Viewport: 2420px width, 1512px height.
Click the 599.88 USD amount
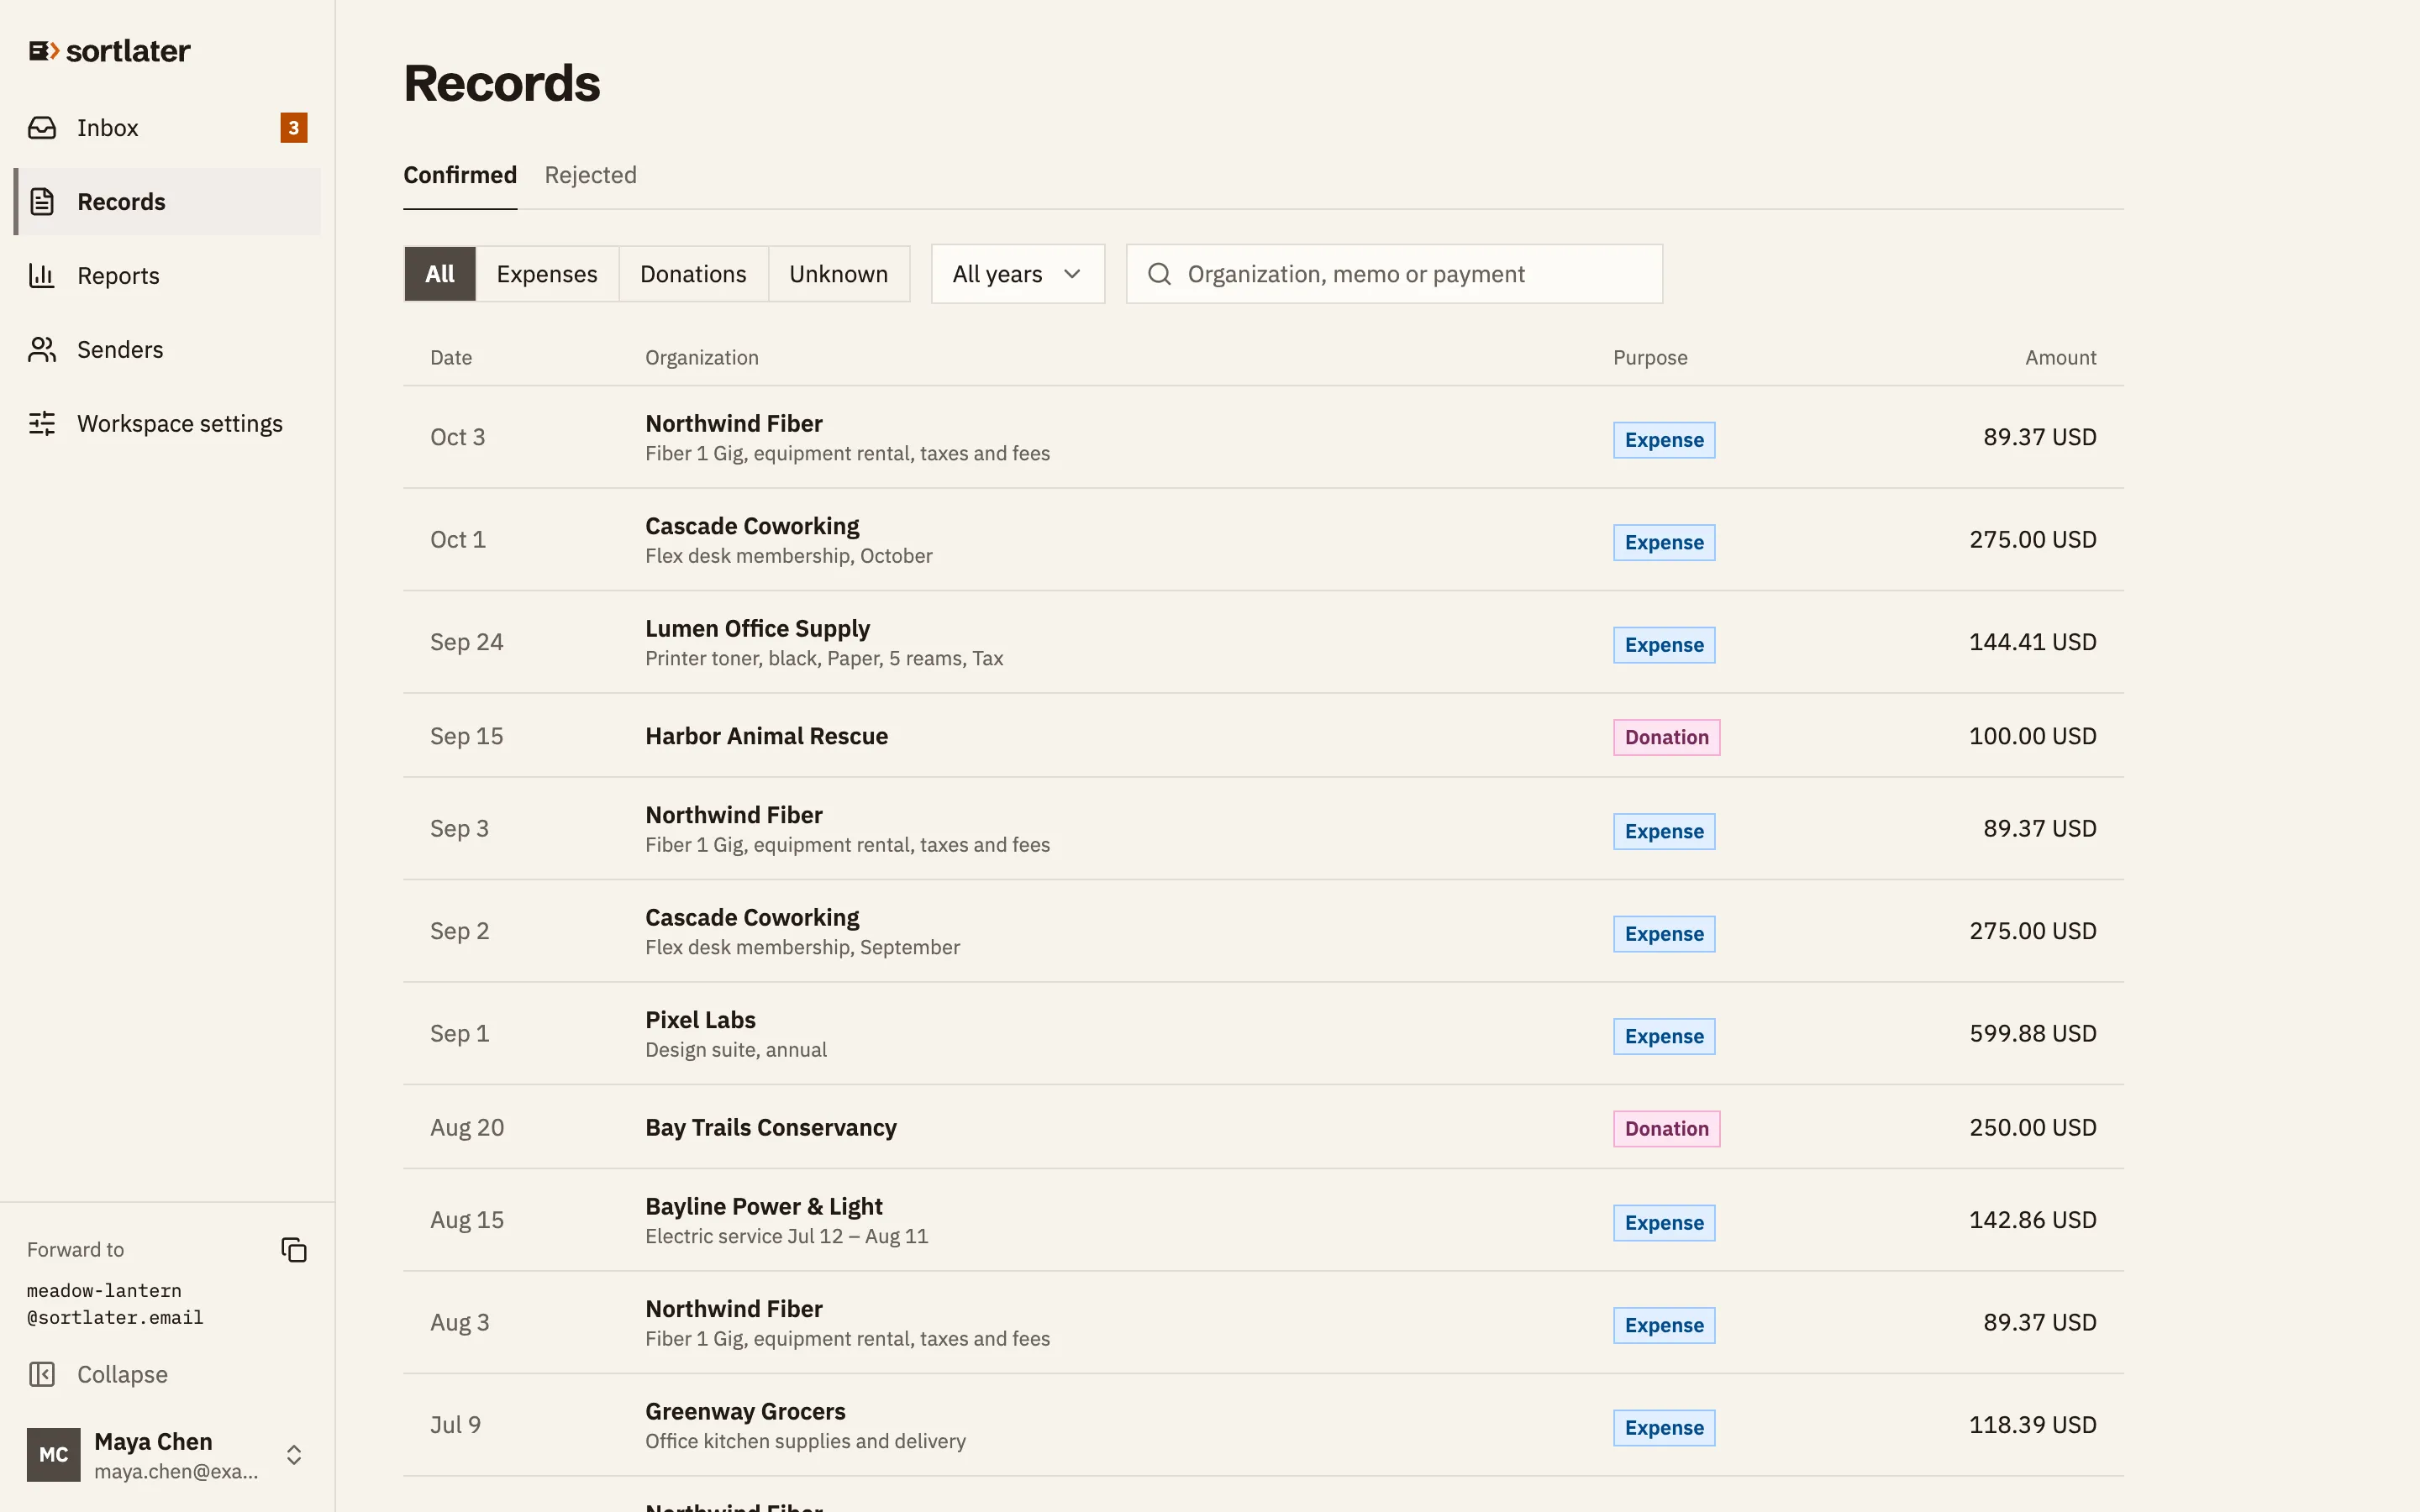2032,1034
